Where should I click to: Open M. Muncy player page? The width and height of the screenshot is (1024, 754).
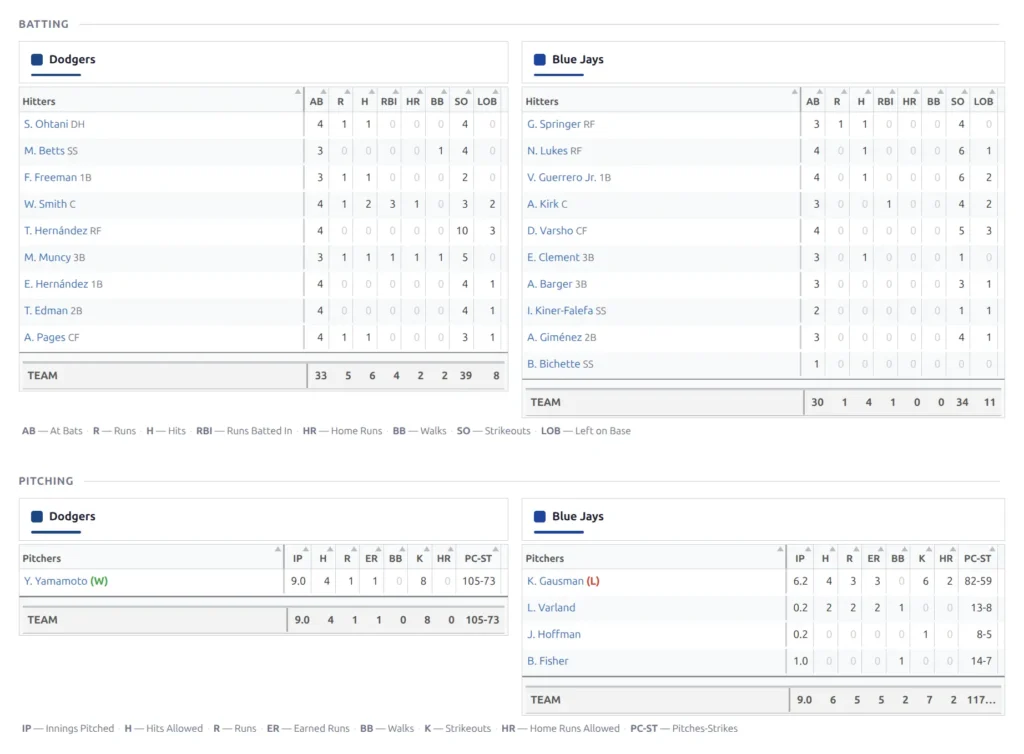(x=47, y=257)
